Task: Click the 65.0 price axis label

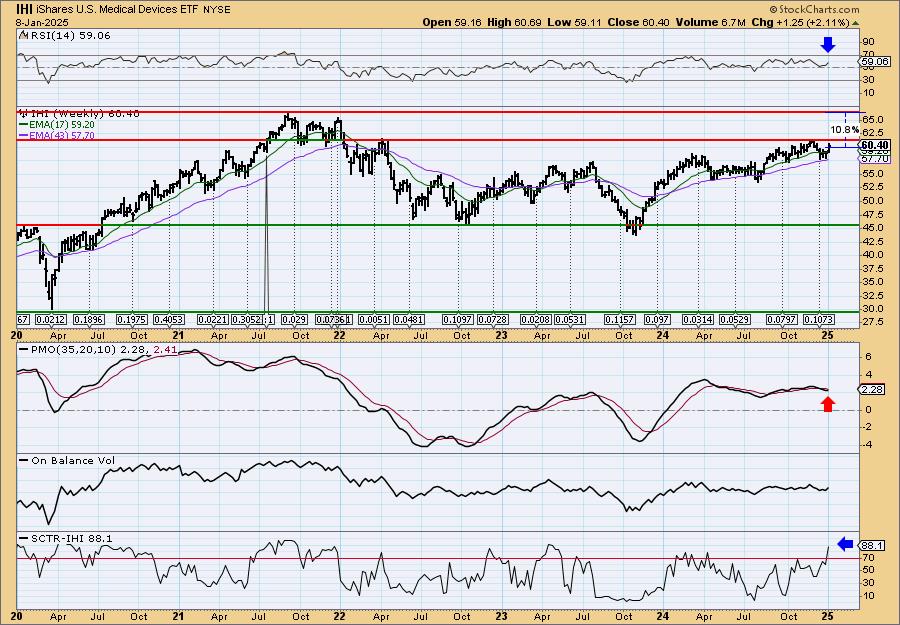Action: 871,119
